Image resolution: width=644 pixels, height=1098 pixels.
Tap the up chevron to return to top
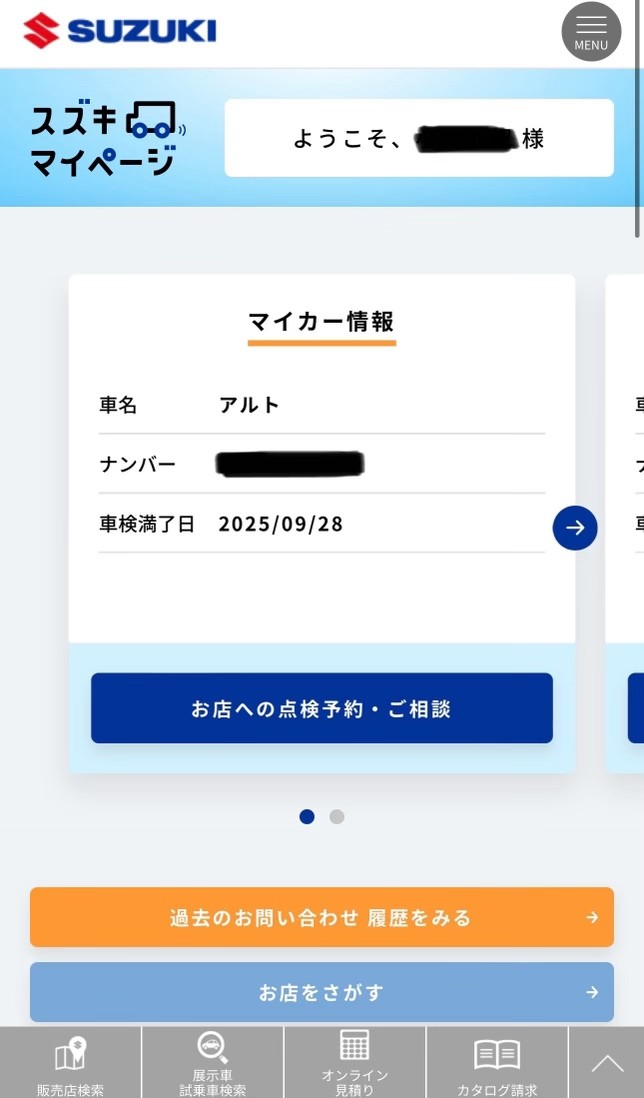tap(607, 1063)
